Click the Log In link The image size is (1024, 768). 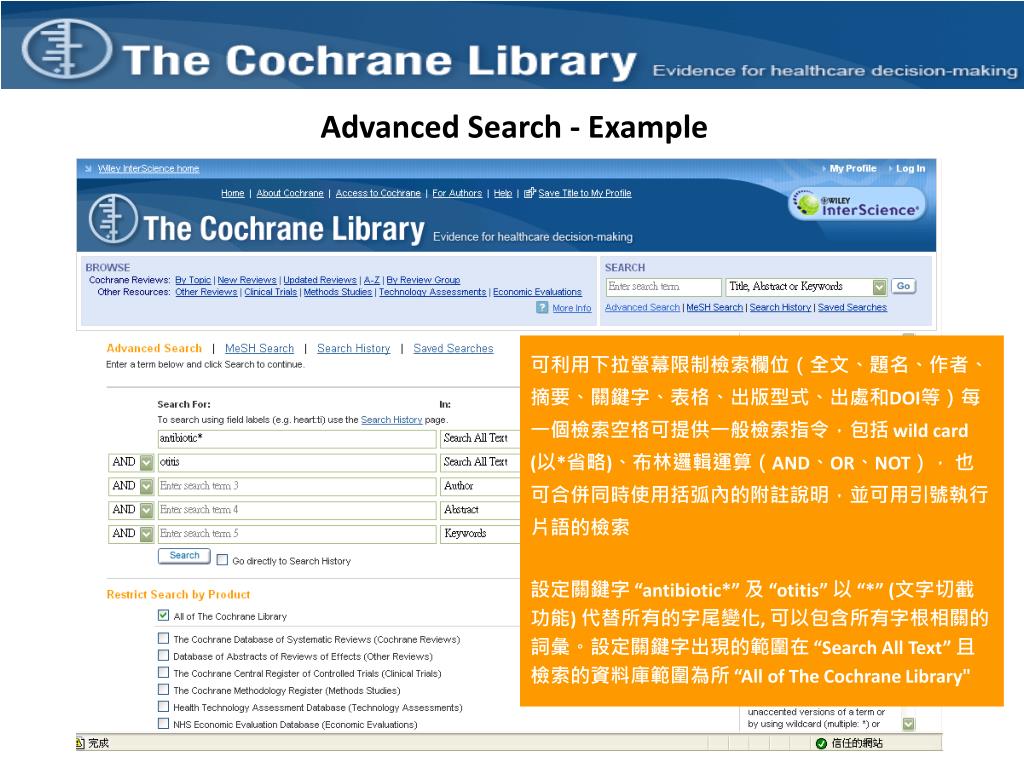[x=910, y=168]
